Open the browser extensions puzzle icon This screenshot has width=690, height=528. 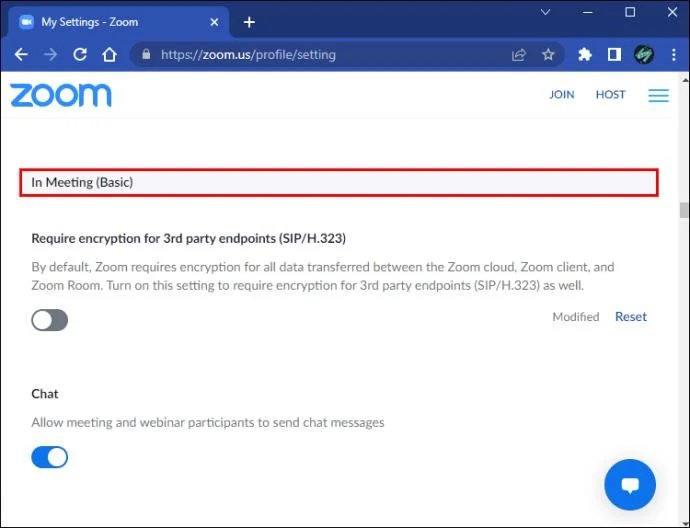pos(584,55)
